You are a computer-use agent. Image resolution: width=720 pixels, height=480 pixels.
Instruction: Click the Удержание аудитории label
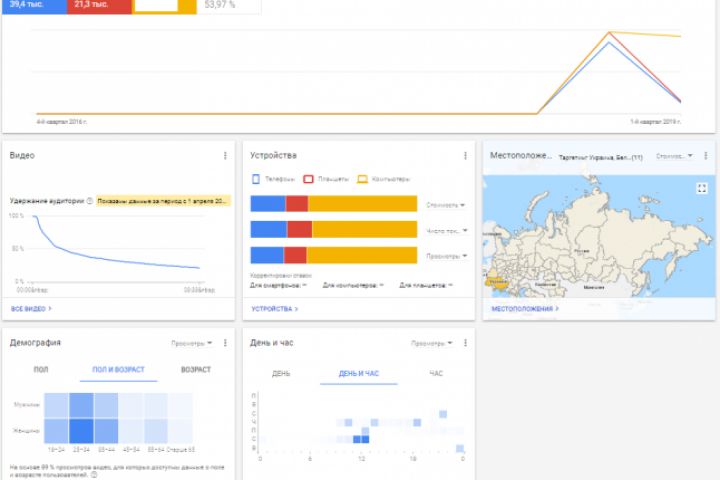(x=47, y=201)
